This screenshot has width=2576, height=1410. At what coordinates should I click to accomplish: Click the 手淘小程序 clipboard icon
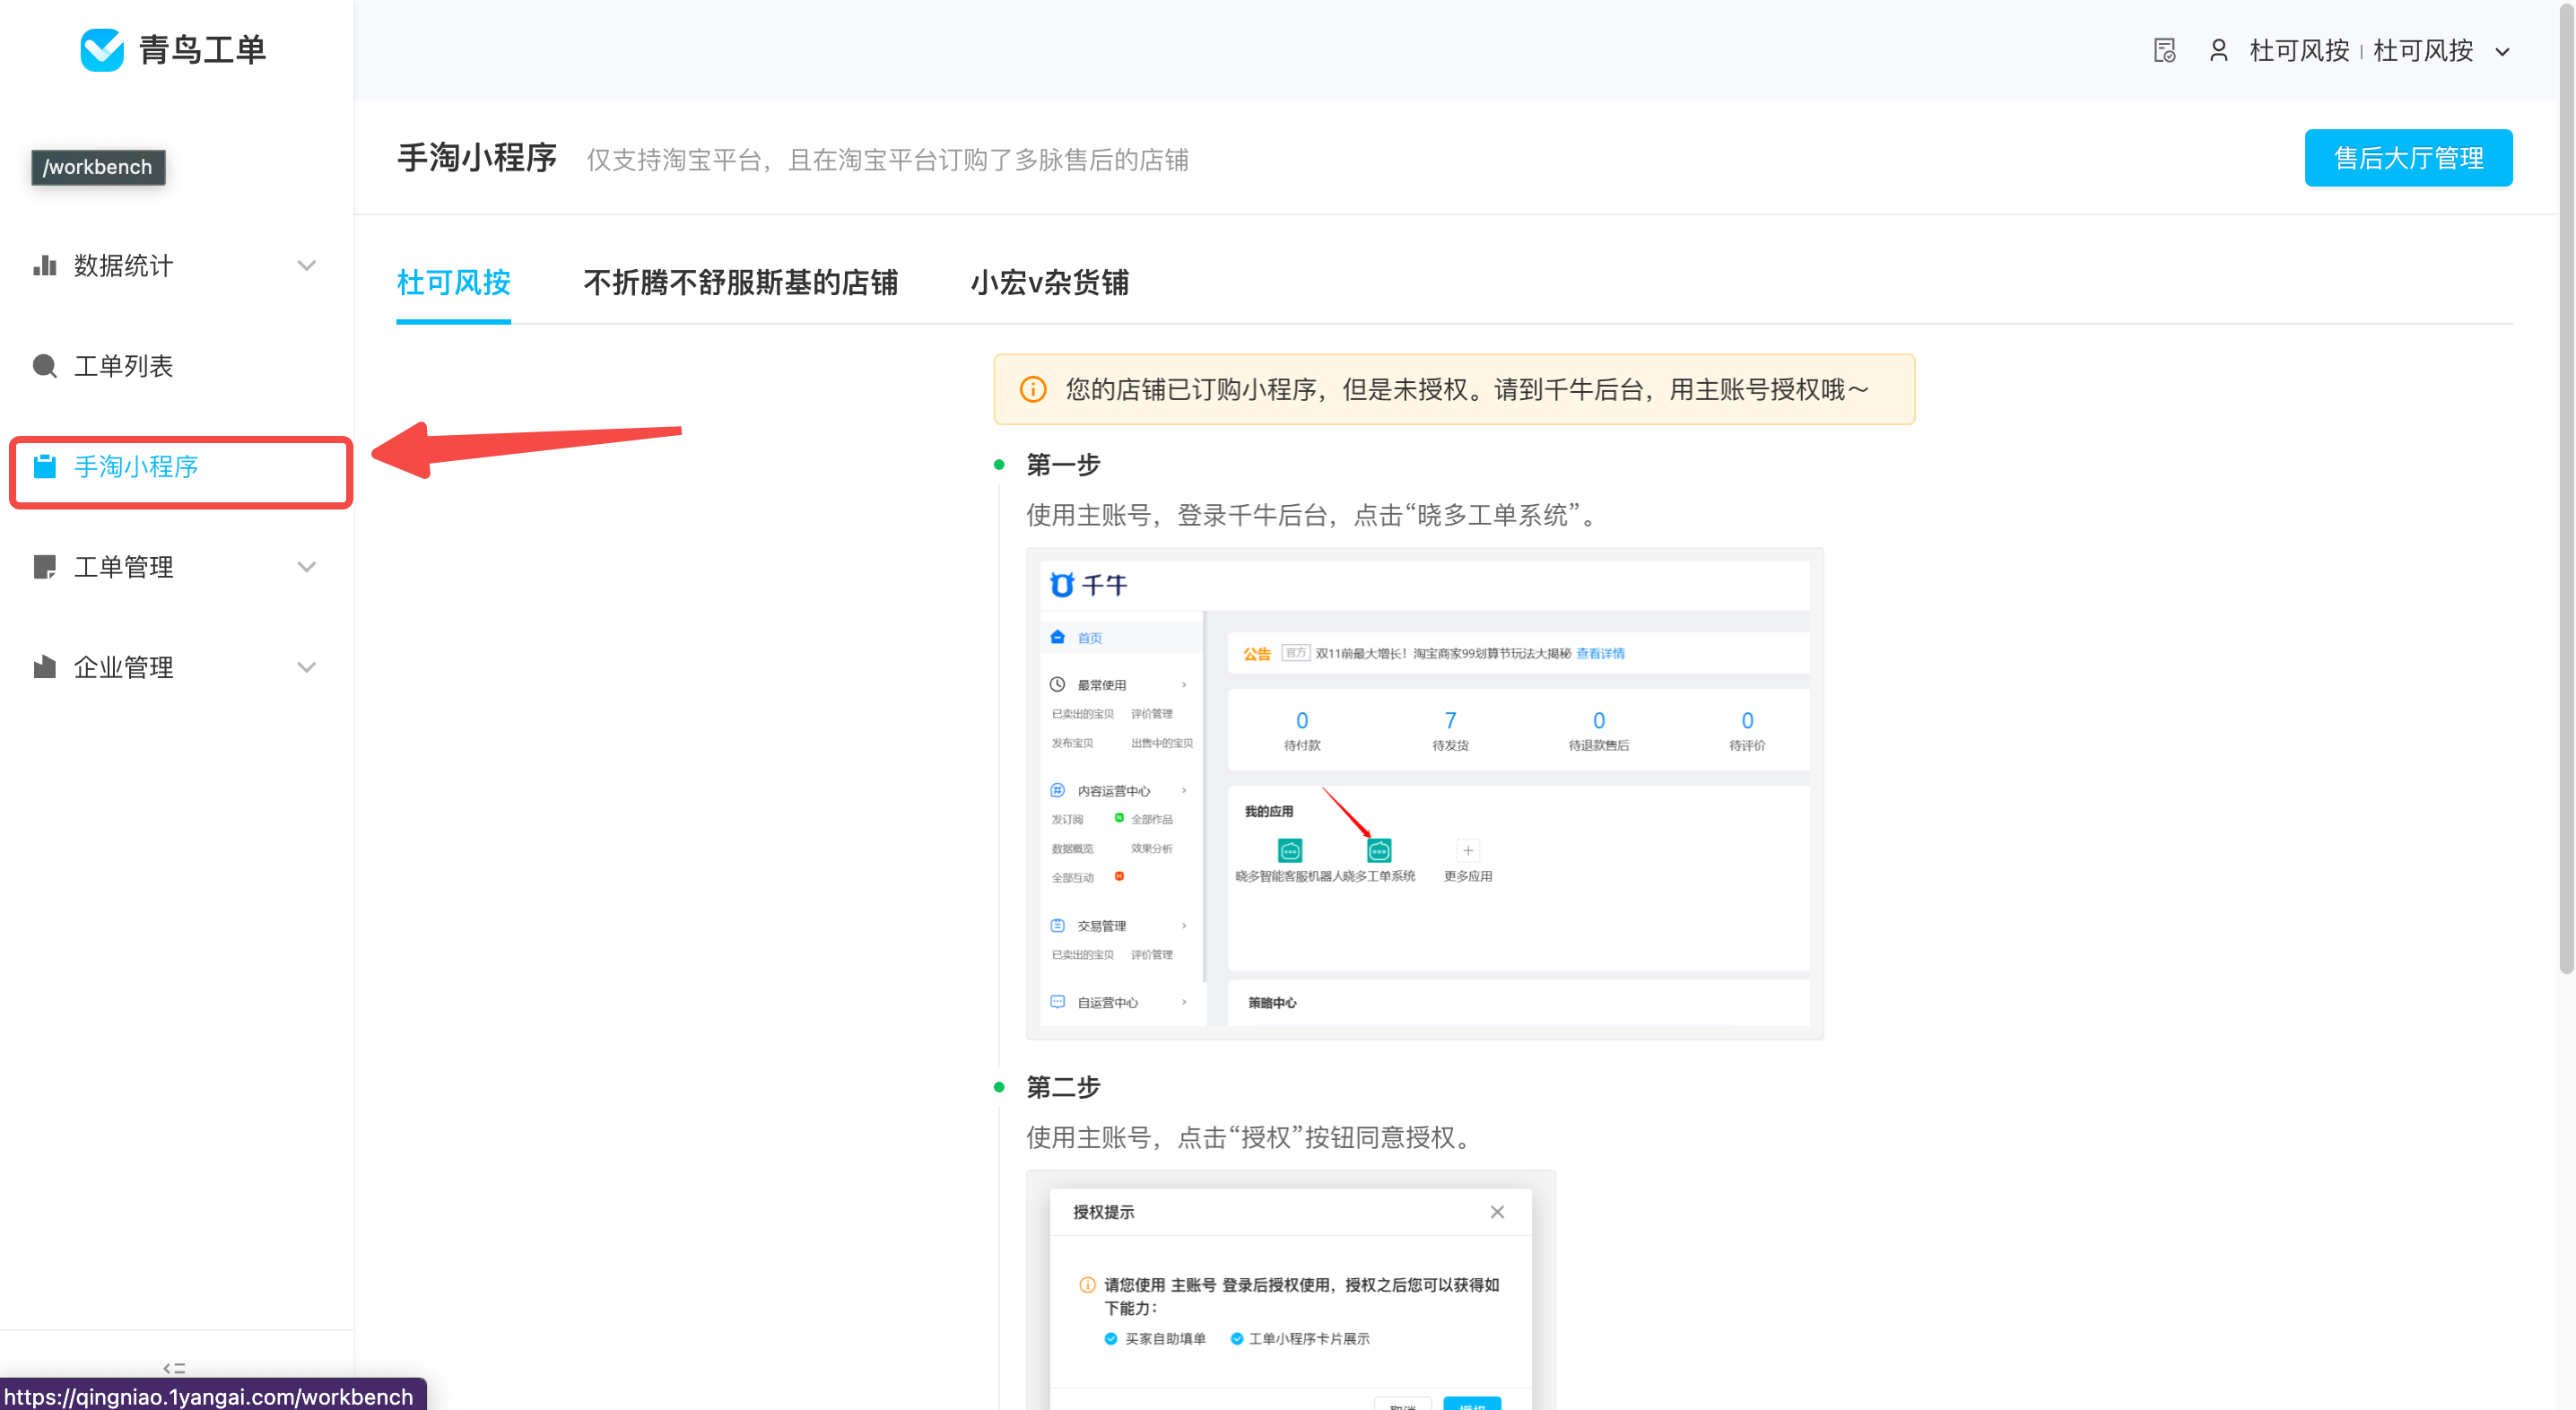pyautogui.click(x=45, y=466)
